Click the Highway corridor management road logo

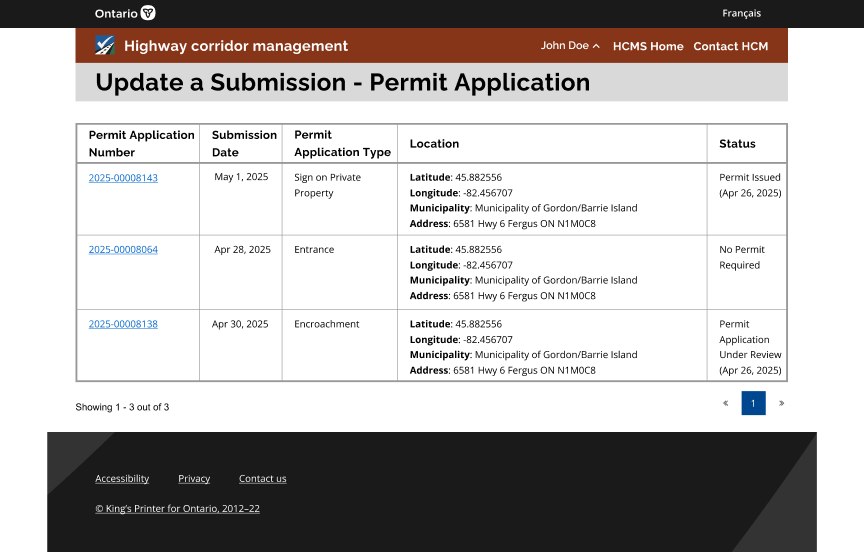click(x=105, y=45)
